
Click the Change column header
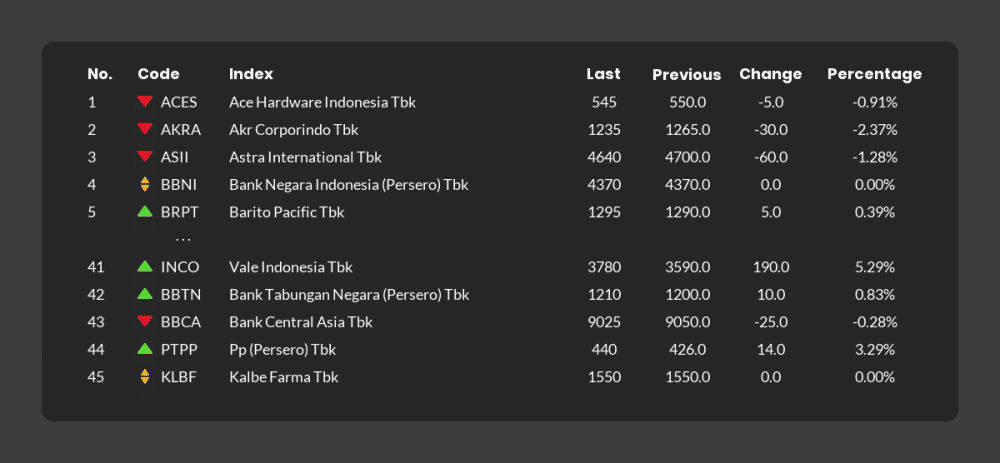770,74
